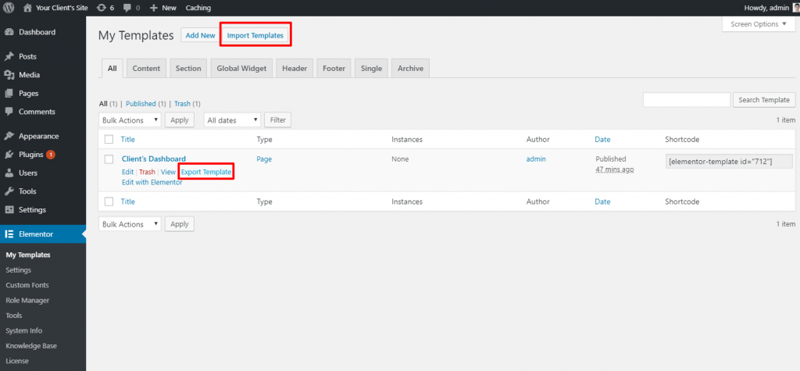Click the Elementor icon in sidebar

pos(9,234)
